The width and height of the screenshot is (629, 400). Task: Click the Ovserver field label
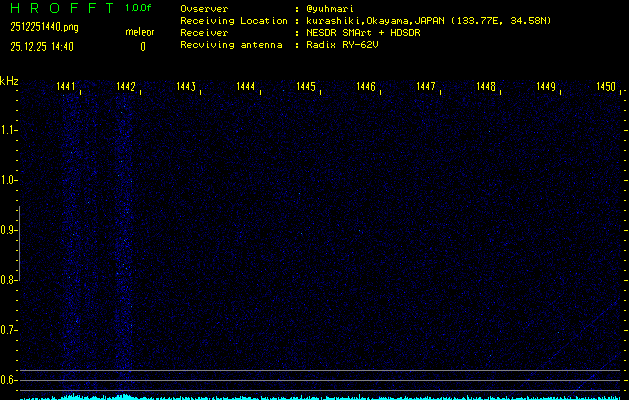[x=204, y=9]
